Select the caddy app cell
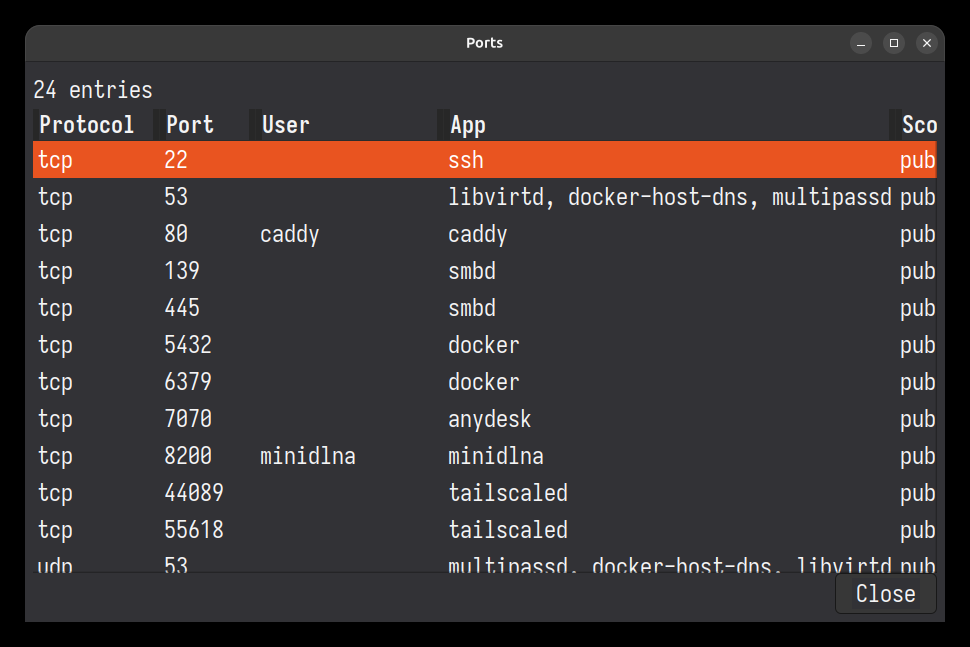This screenshot has width=970, height=647. [478, 234]
